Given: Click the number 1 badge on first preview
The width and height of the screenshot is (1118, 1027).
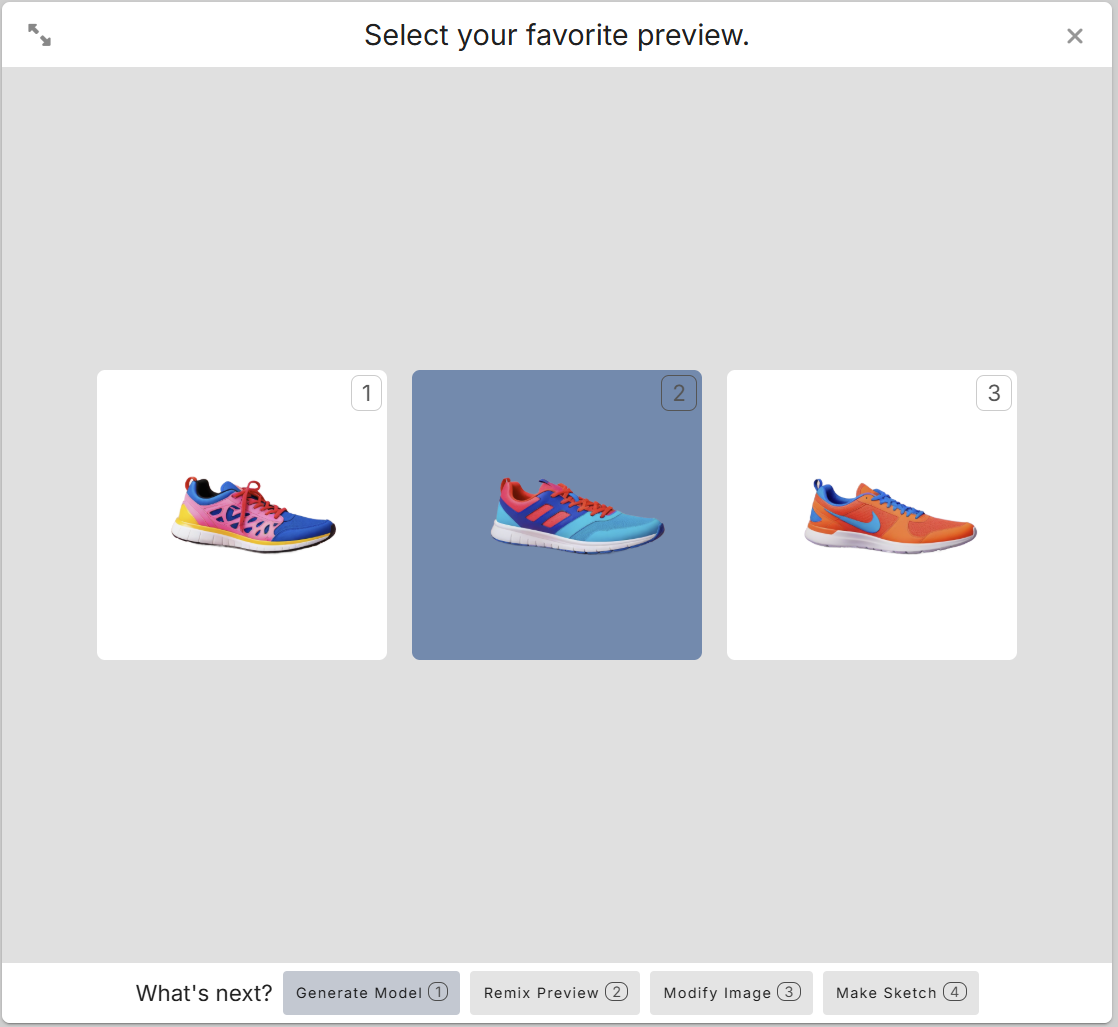Looking at the screenshot, I should 366,393.
